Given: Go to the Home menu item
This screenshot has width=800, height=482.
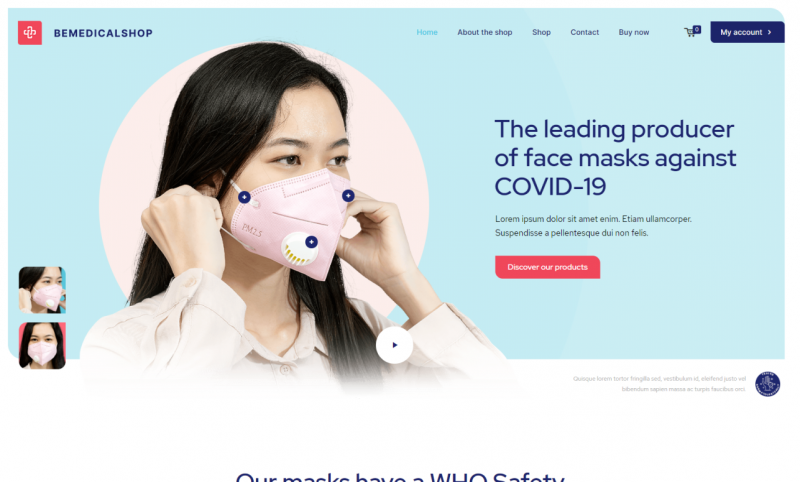Looking at the screenshot, I should coord(427,32).
